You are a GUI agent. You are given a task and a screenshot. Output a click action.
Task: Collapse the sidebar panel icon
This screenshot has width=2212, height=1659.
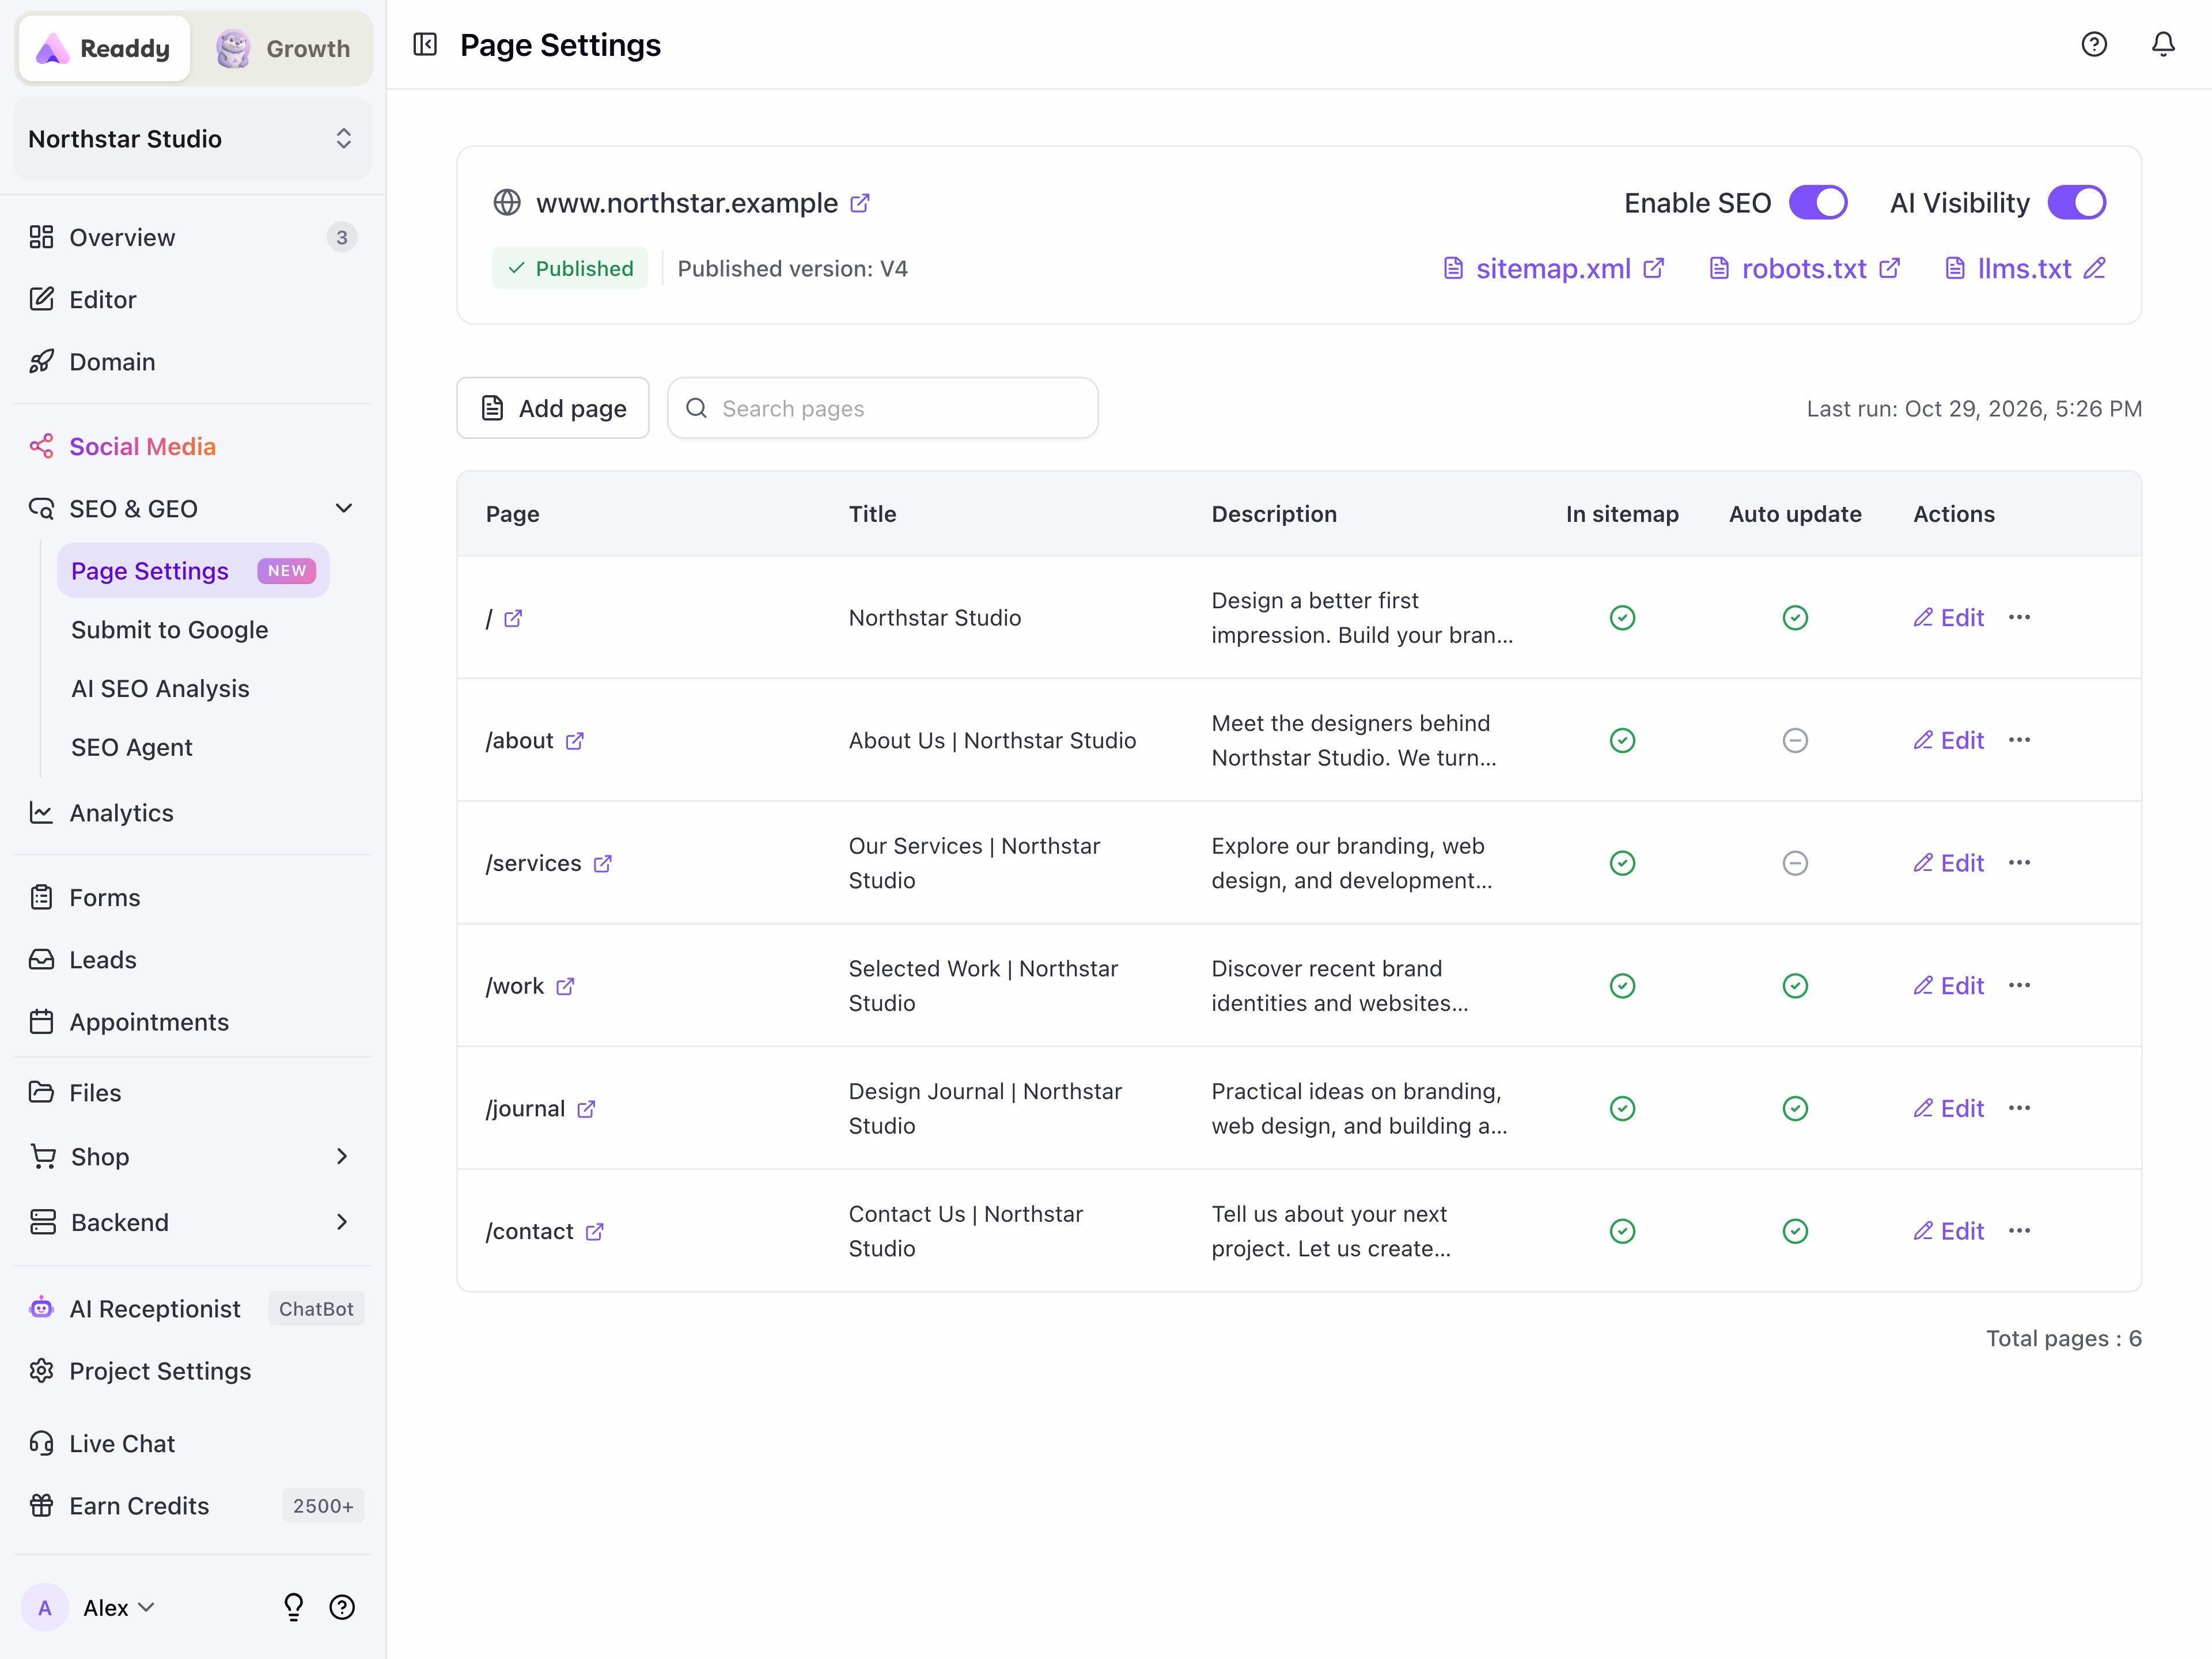(425, 45)
